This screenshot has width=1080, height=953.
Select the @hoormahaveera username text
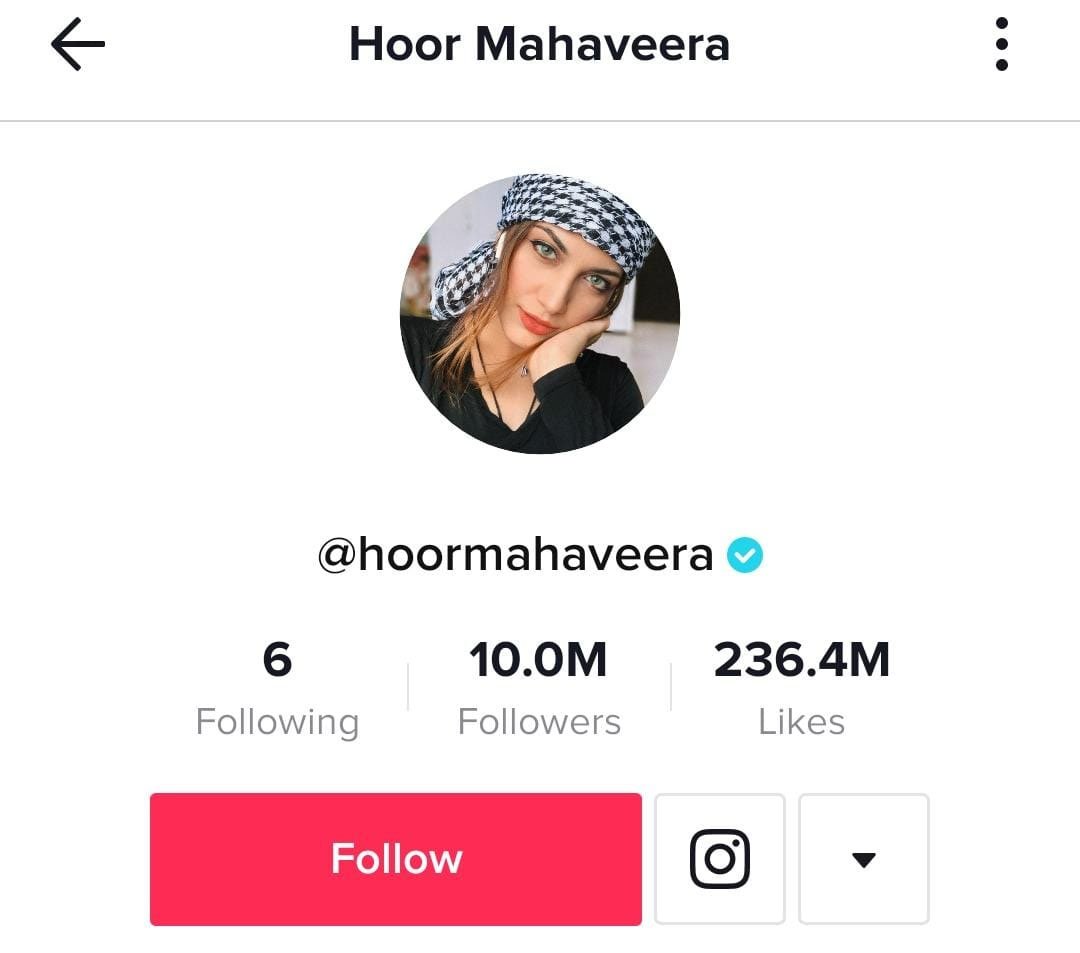pos(515,555)
